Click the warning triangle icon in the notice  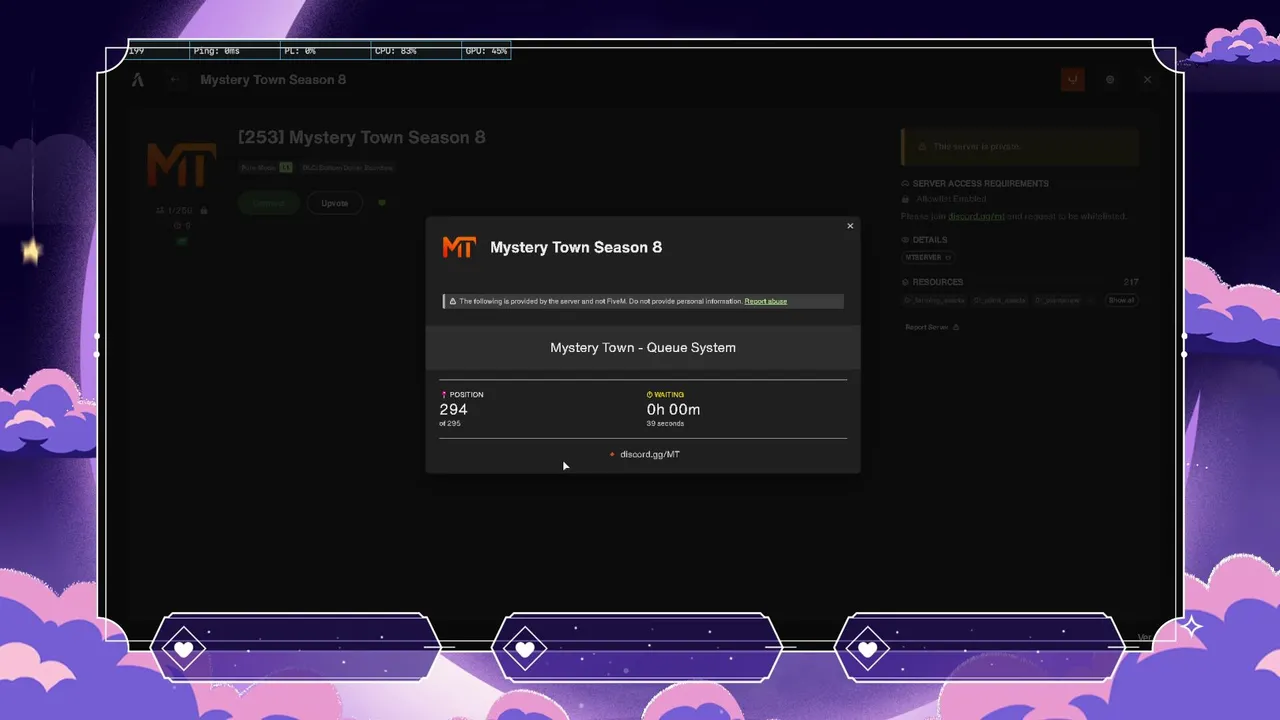(x=452, y=301)
